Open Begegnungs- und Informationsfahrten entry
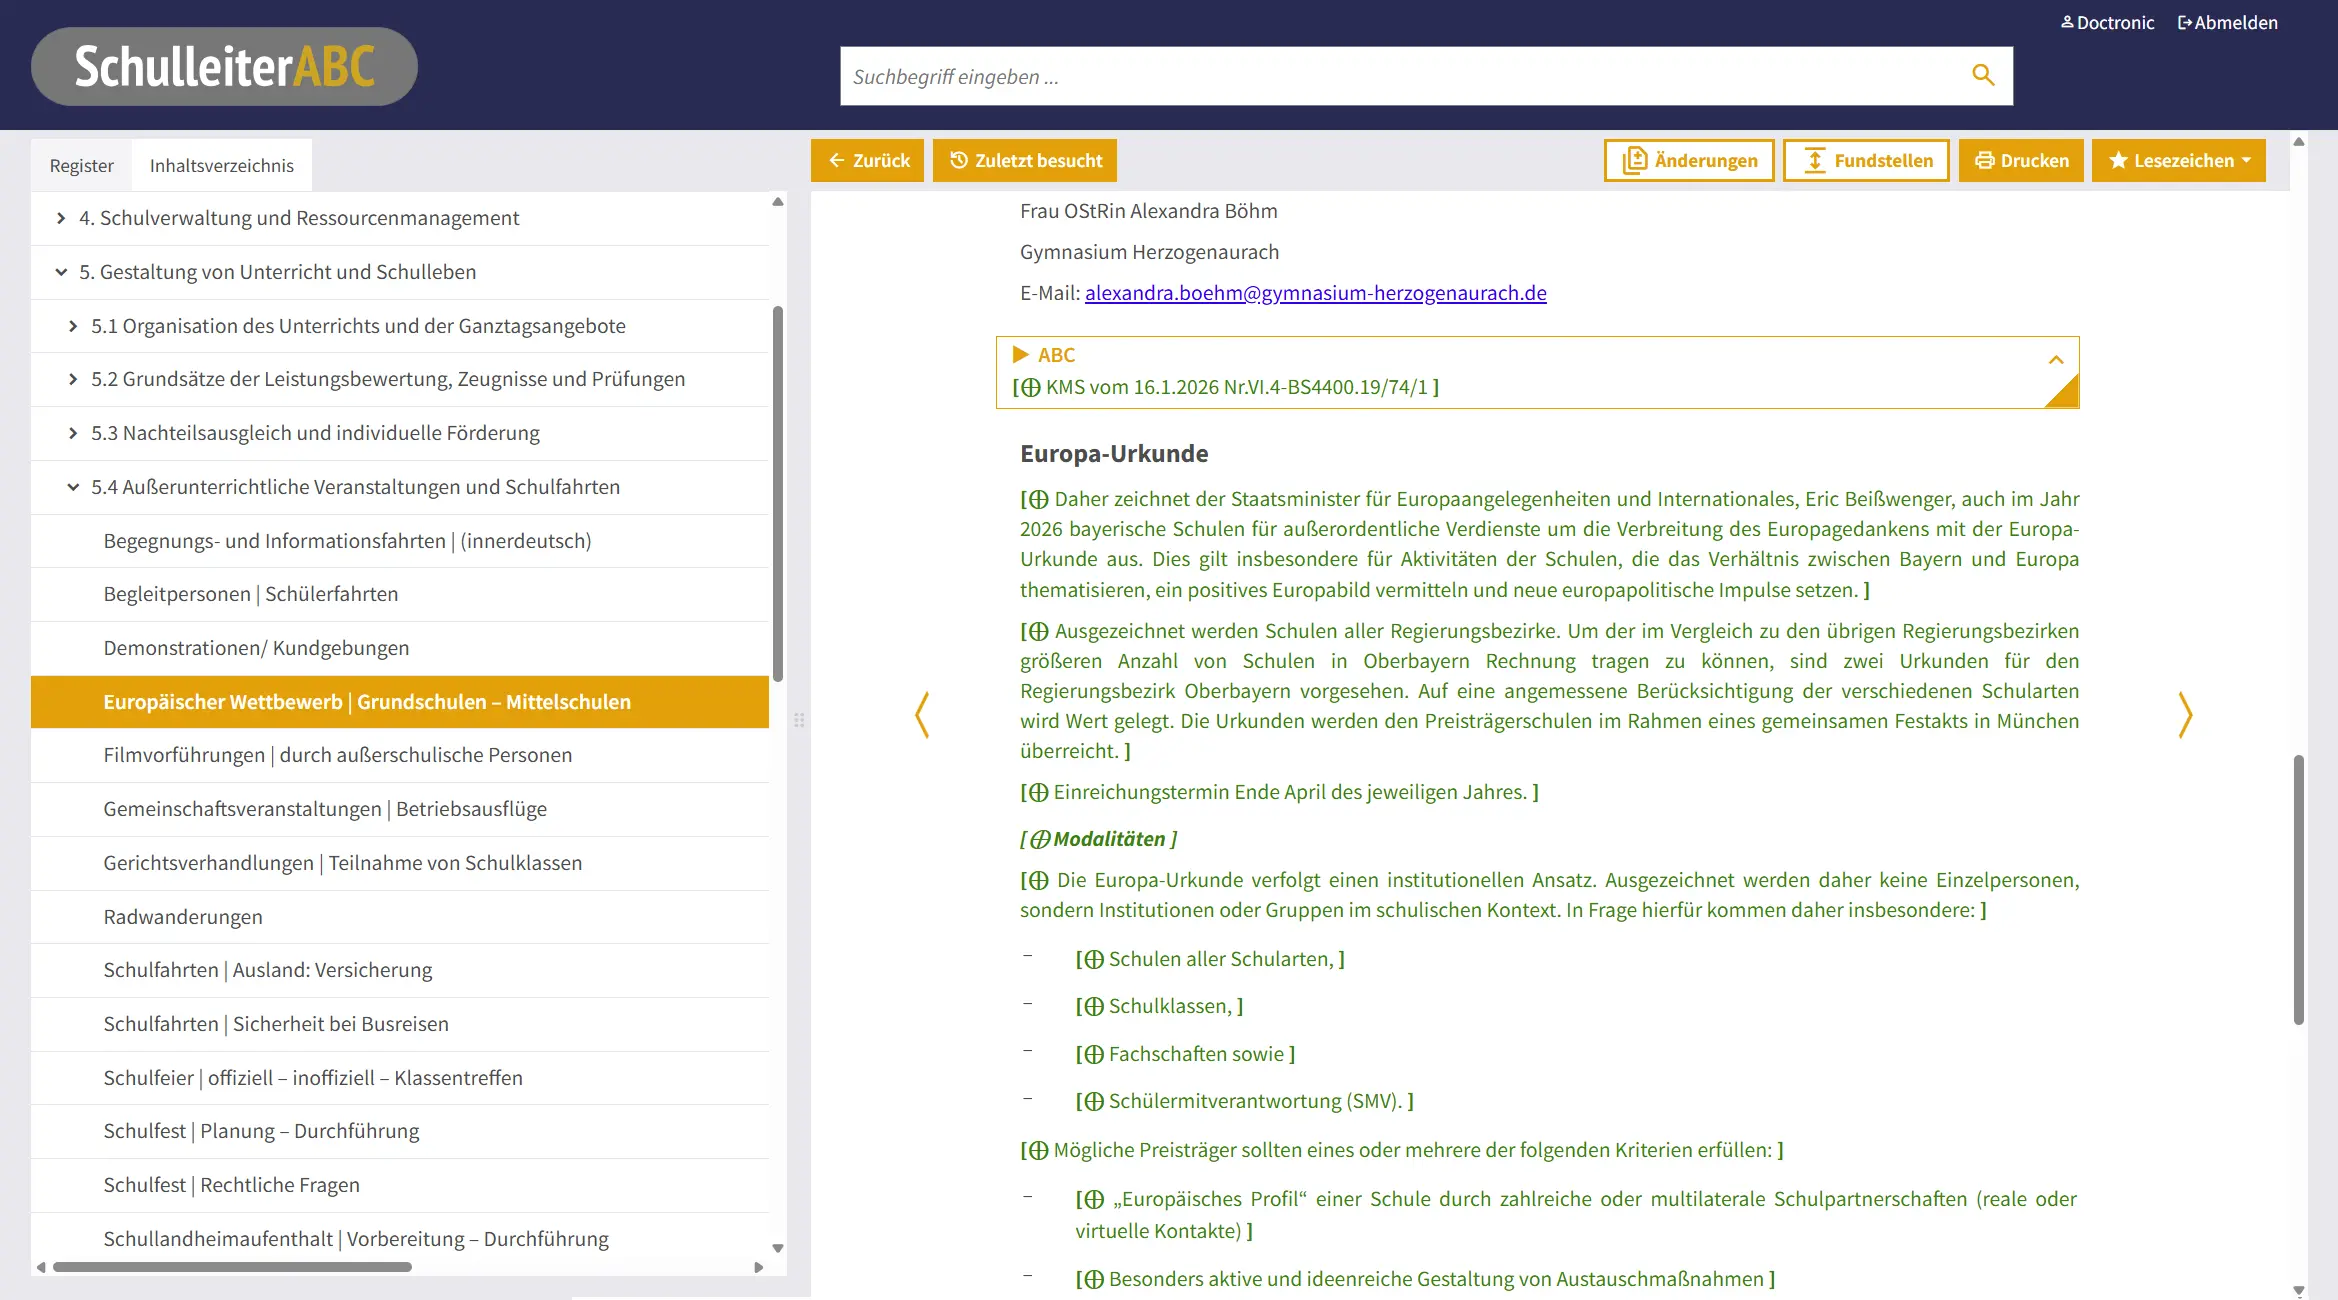Screen dimensions: 2338x1300 click(400, 541)
